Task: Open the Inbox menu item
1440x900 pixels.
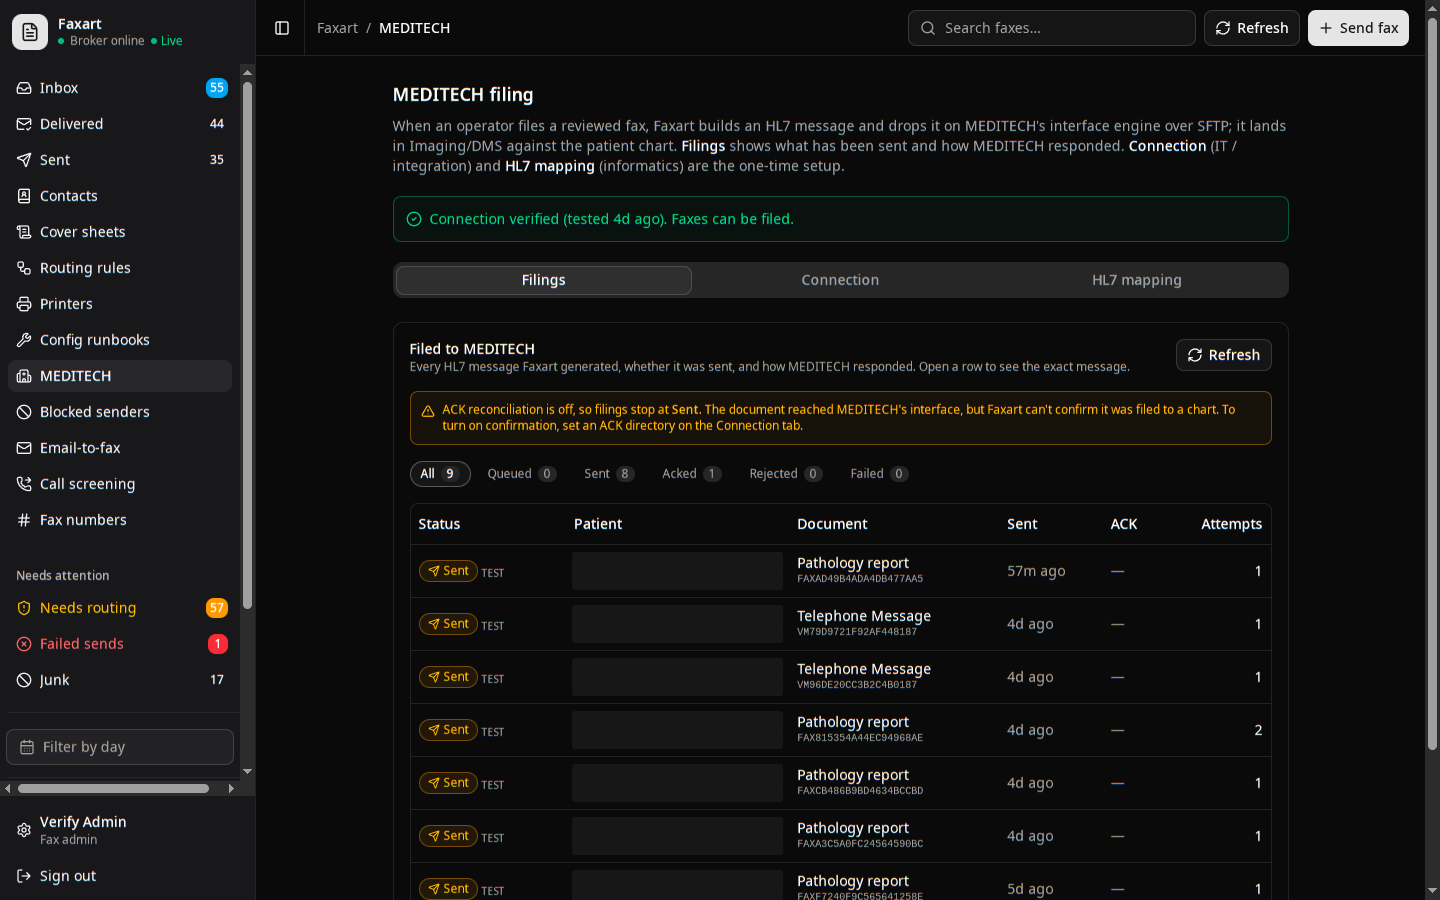Action: 120,88
